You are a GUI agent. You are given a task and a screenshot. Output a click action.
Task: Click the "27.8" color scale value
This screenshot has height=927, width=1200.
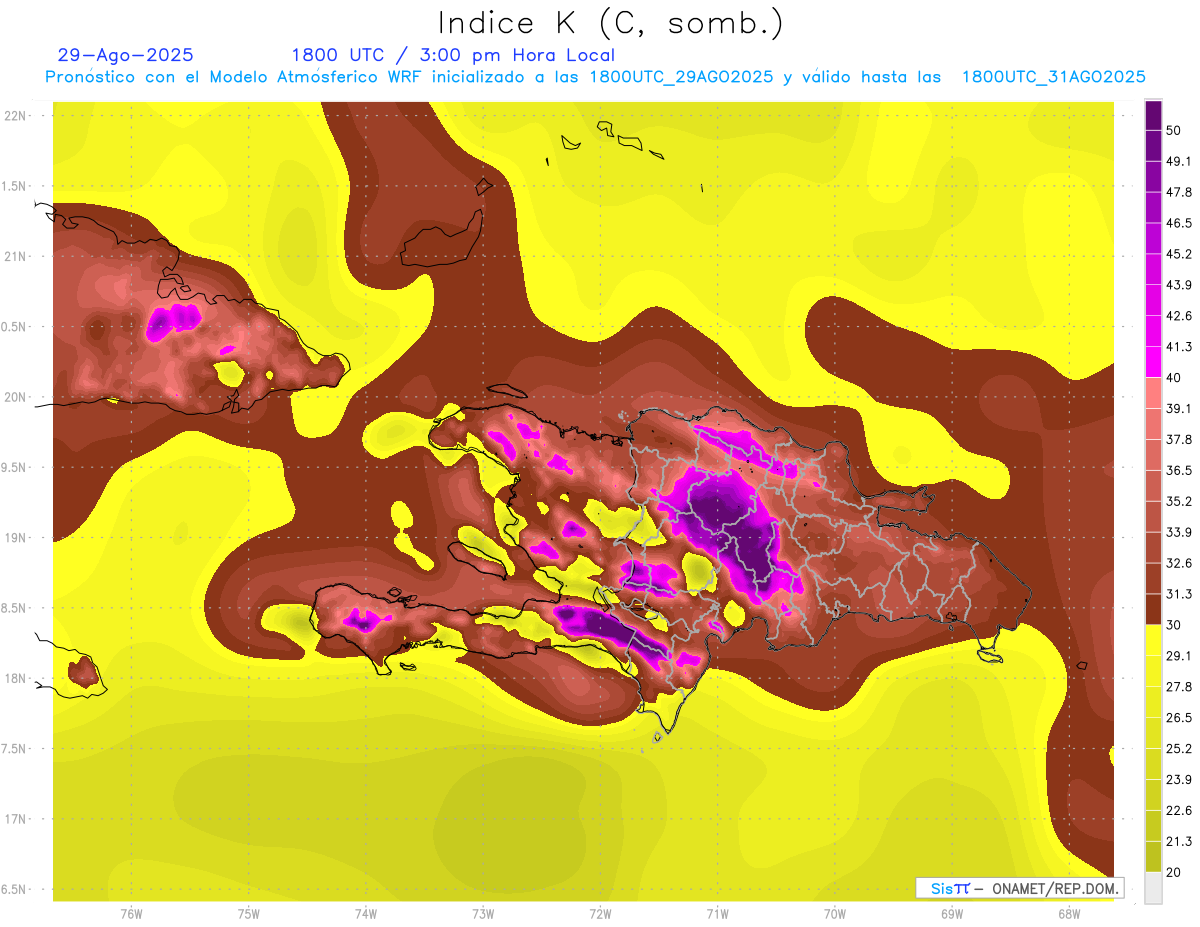click(x=1178, y=686)
